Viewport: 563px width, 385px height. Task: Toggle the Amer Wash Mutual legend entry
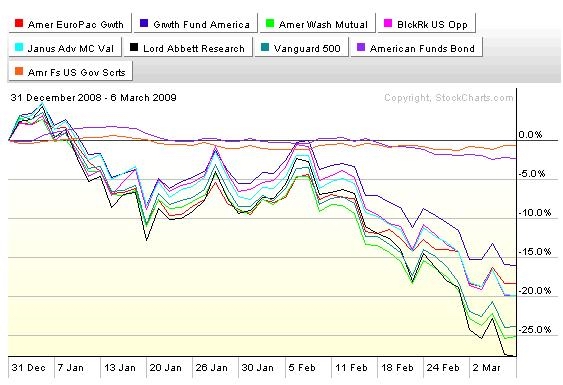318,23
